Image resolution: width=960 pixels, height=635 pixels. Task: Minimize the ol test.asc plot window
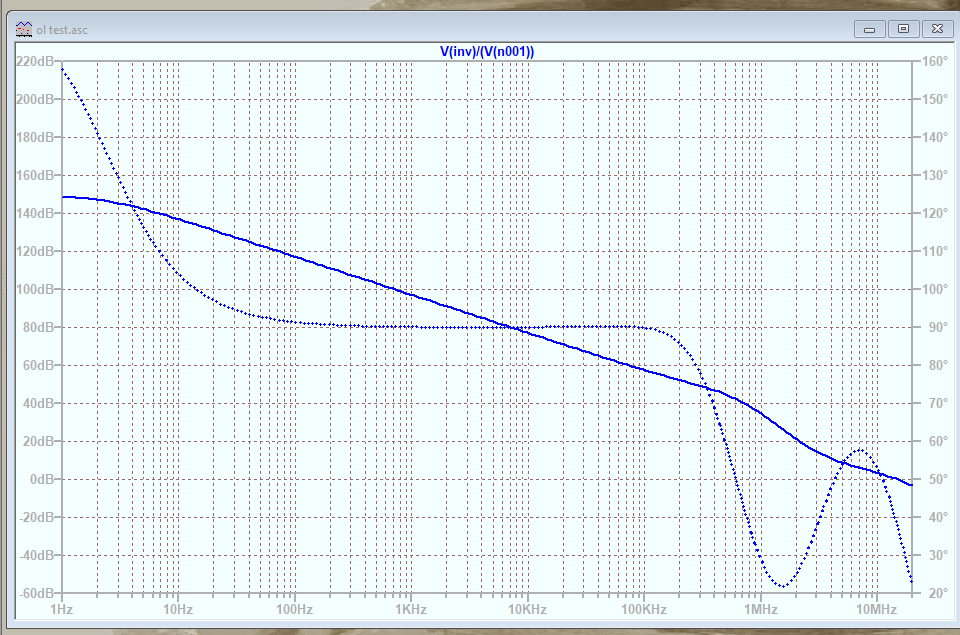coord(869,29)
